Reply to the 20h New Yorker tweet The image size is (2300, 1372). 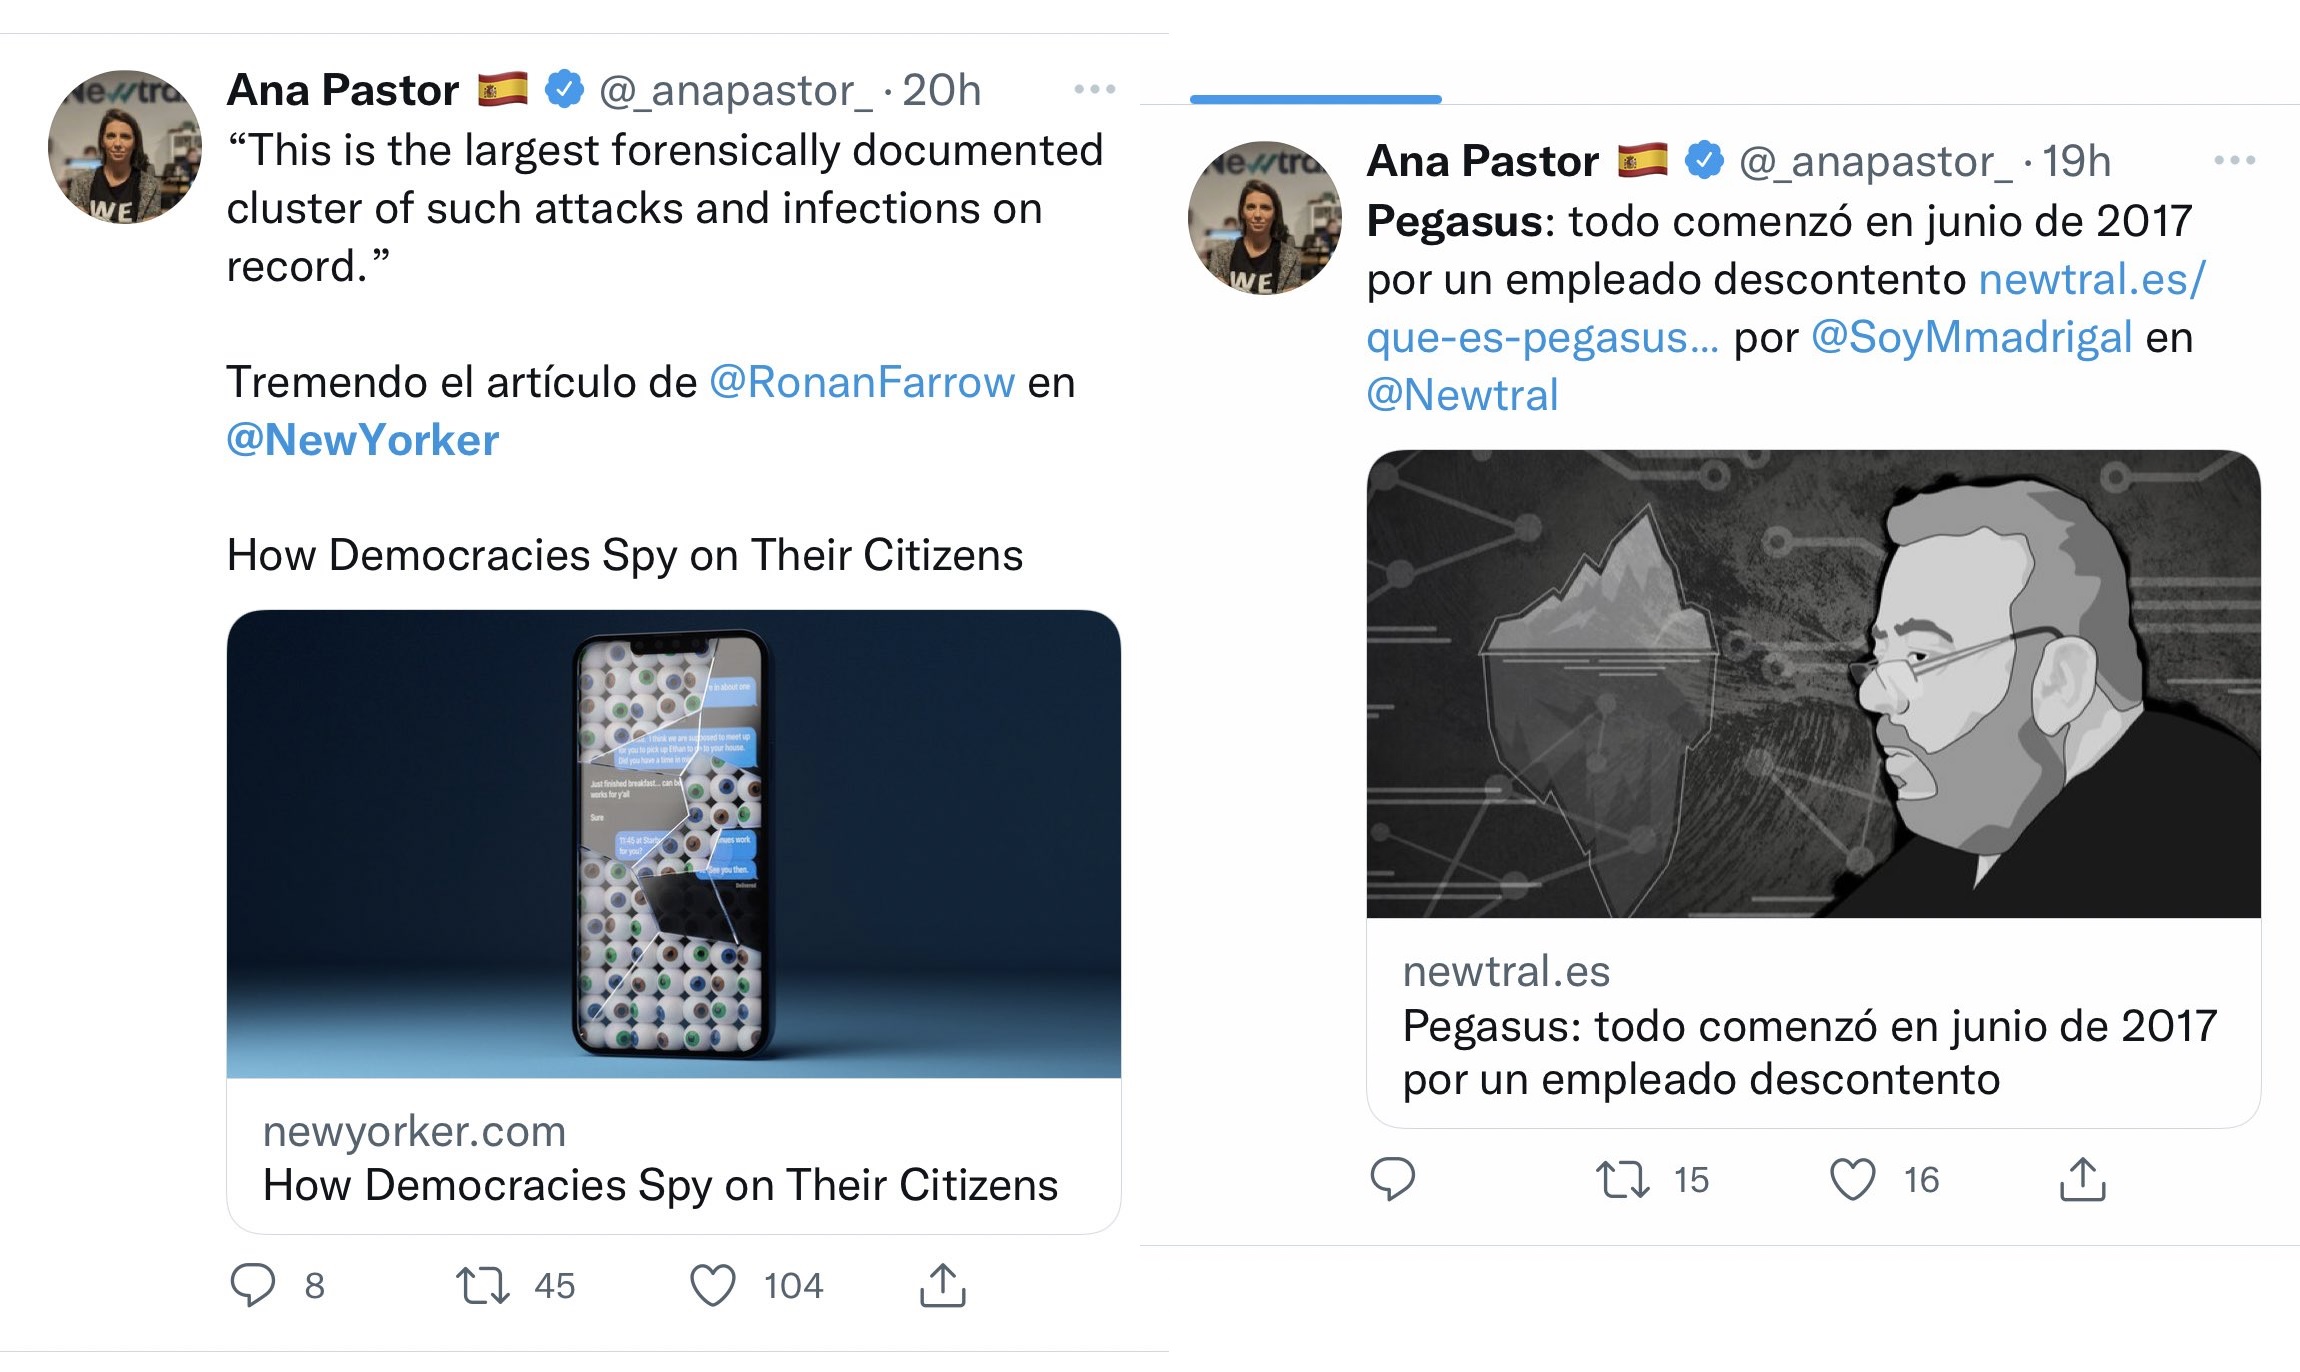coord(253,1285)
